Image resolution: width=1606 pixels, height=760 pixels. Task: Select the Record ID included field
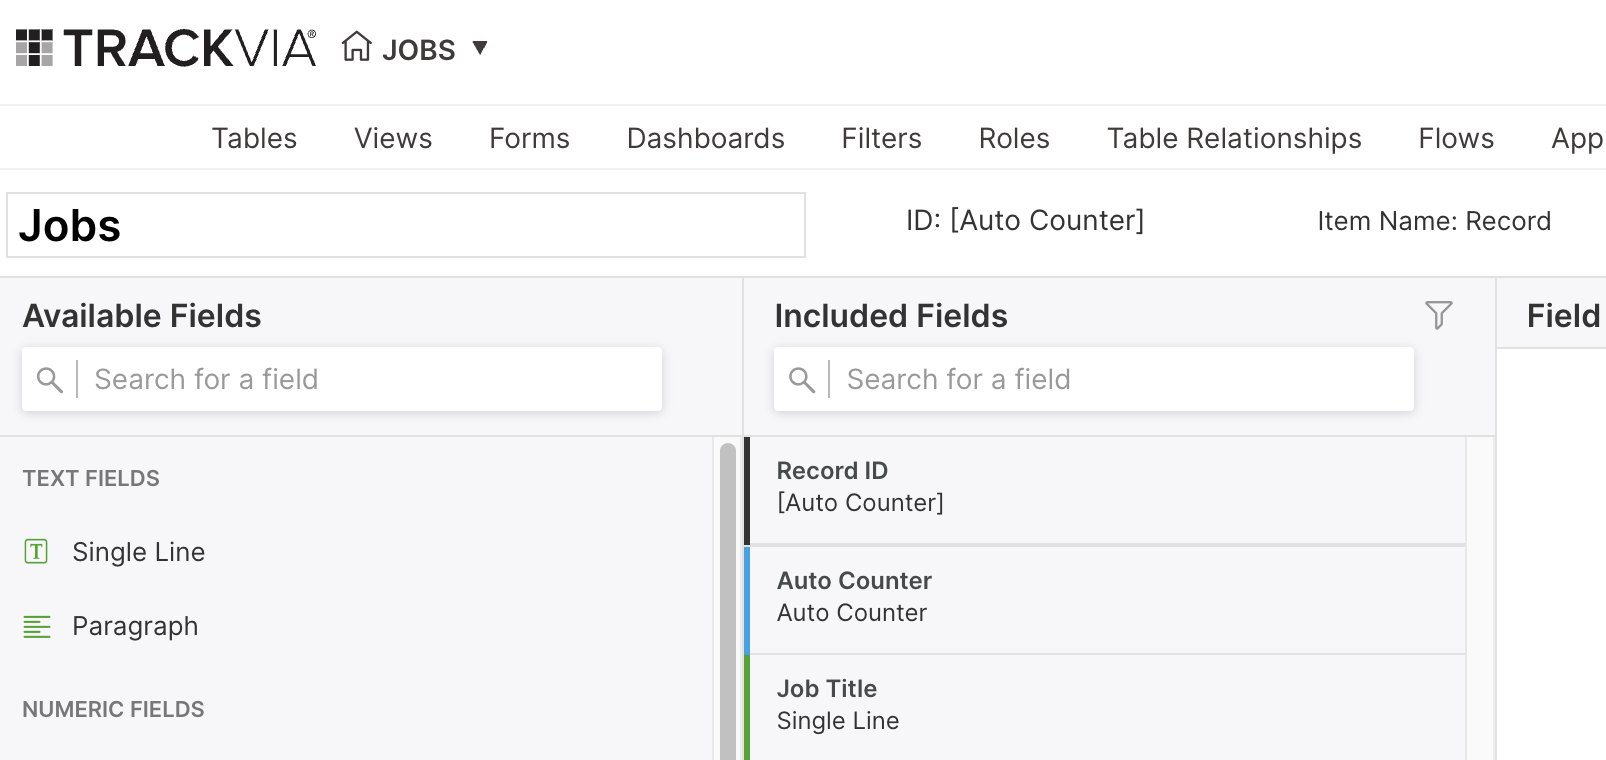coord(1105,490)
